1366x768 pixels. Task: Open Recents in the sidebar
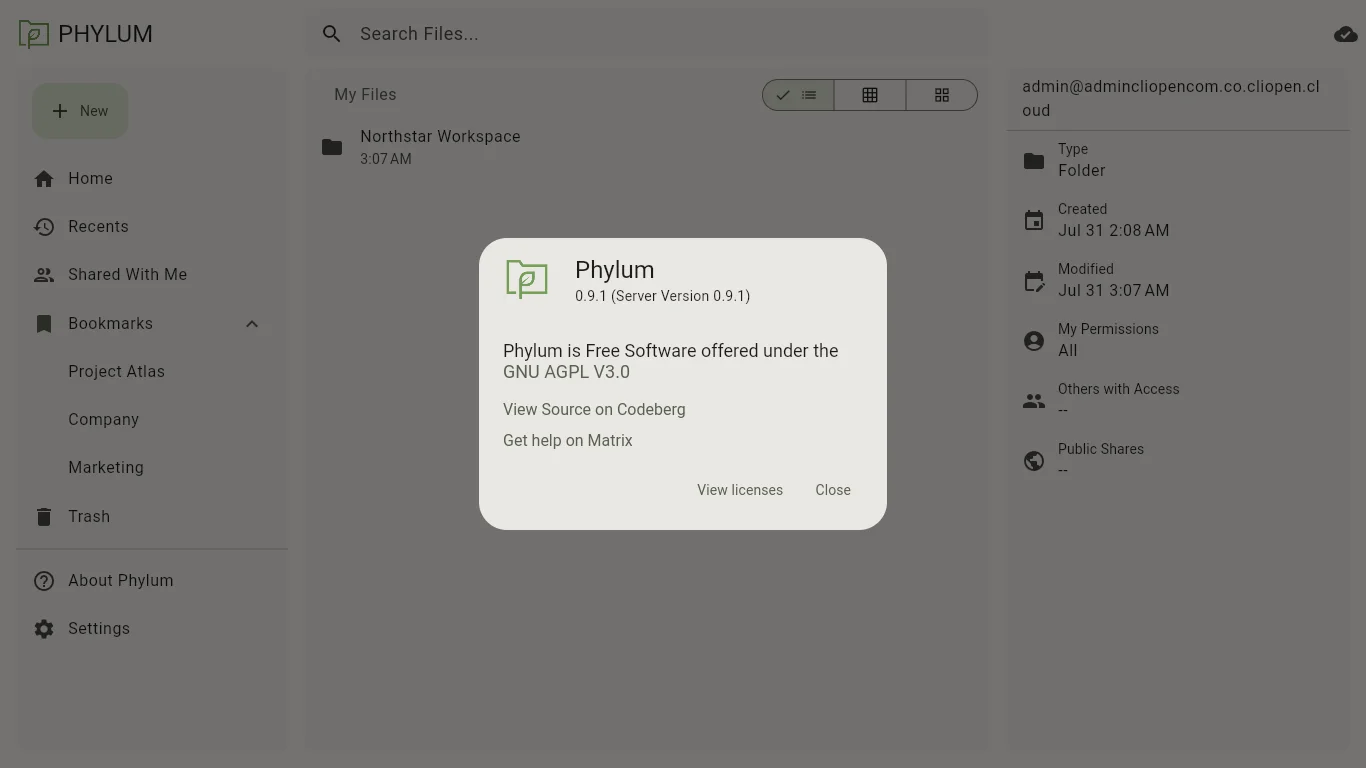(152, 227)
